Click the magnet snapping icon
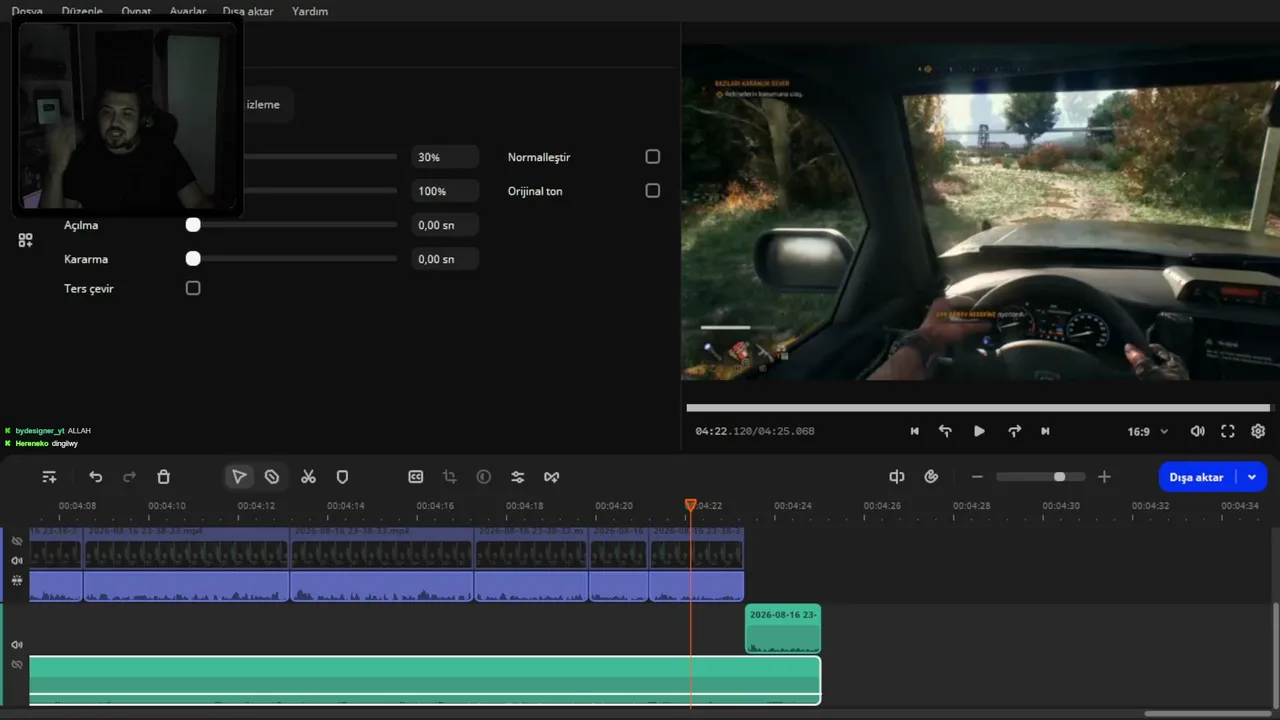Screen dimensions: 1280x720 pyautogui.click(x=931, y=477)
